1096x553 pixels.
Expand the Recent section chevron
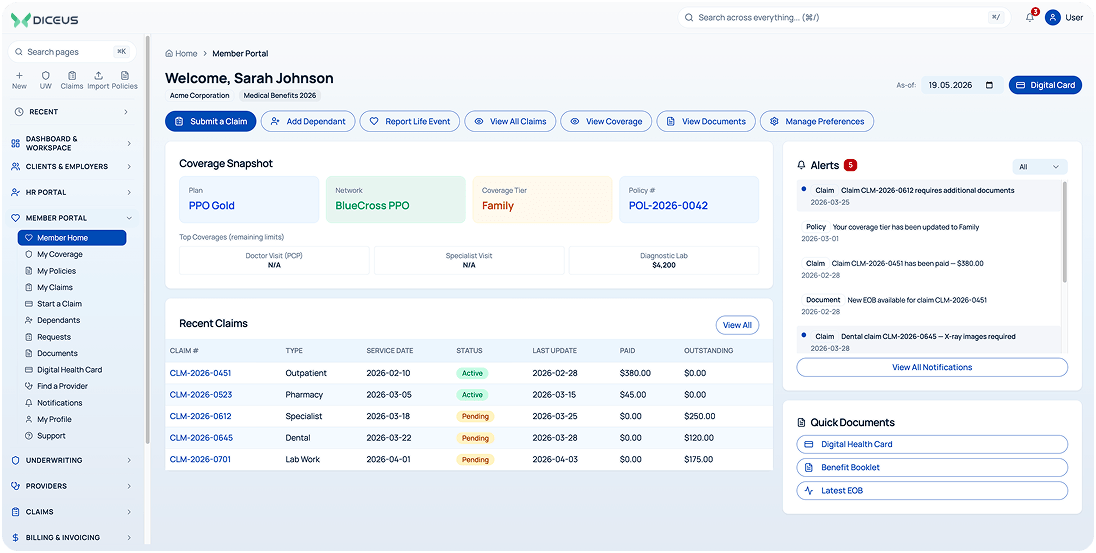[x=126, y=112]
